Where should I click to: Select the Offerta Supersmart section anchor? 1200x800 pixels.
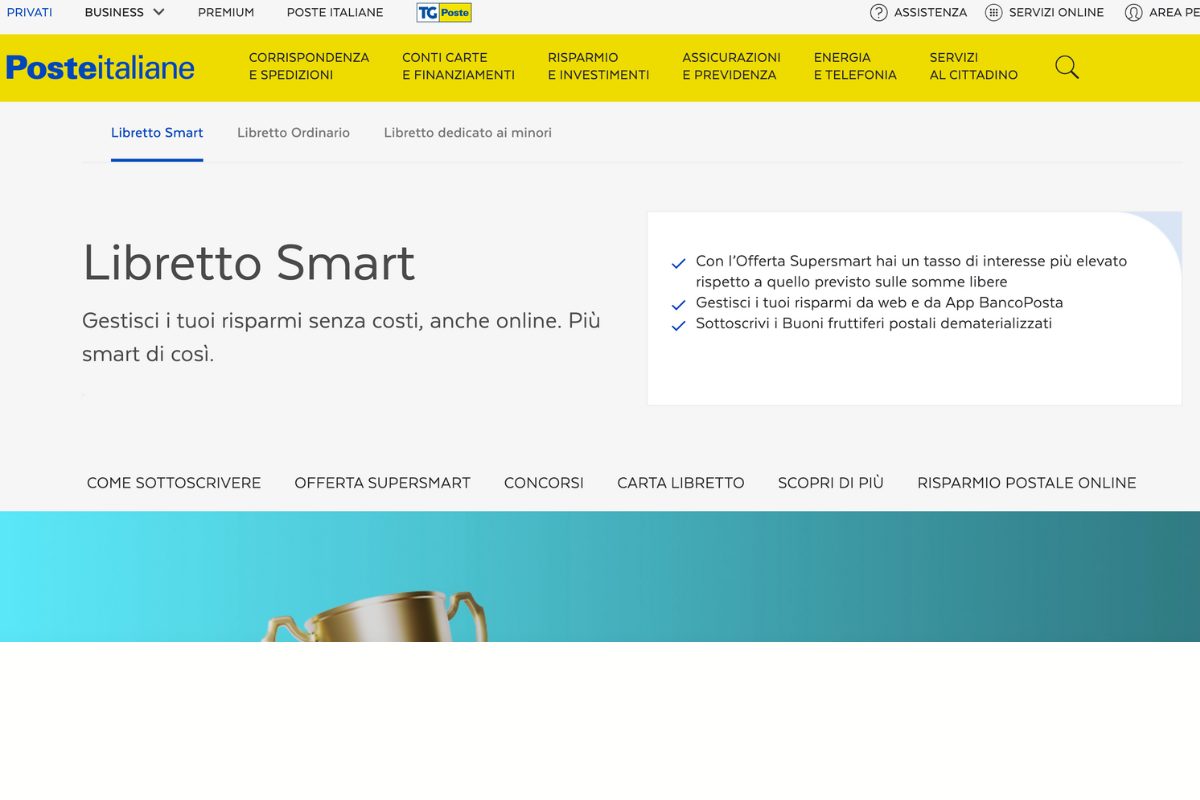(383, 482)
